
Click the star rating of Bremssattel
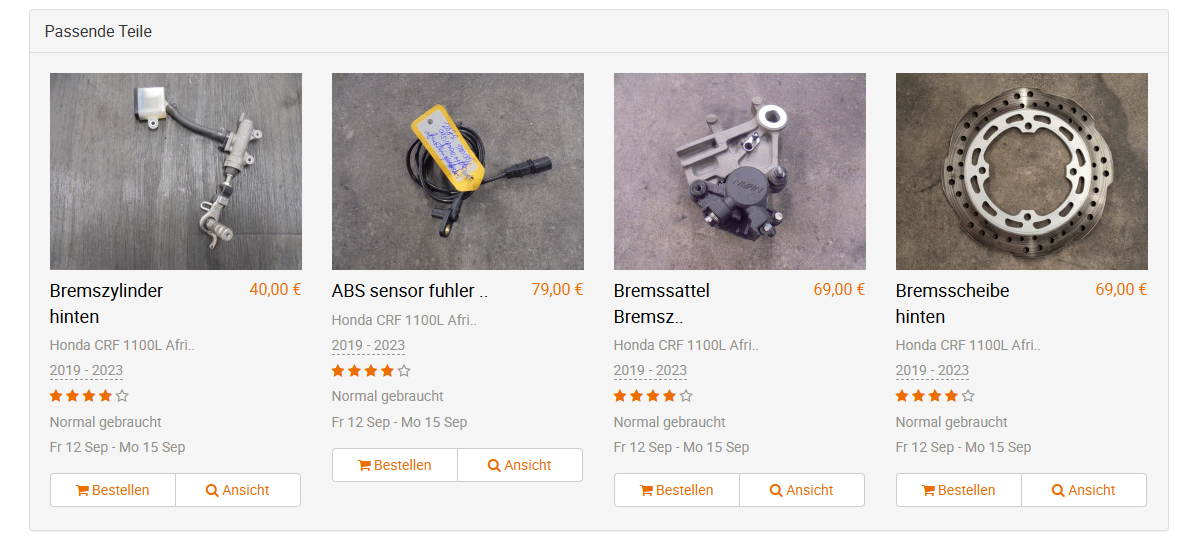pyautogui.click(x=653, y=396)
